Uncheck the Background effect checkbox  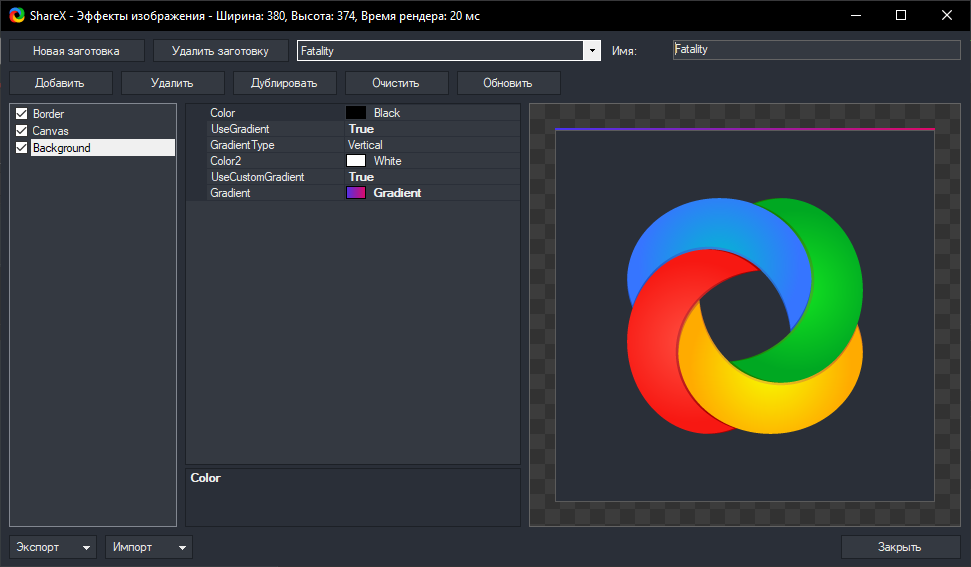22,147
